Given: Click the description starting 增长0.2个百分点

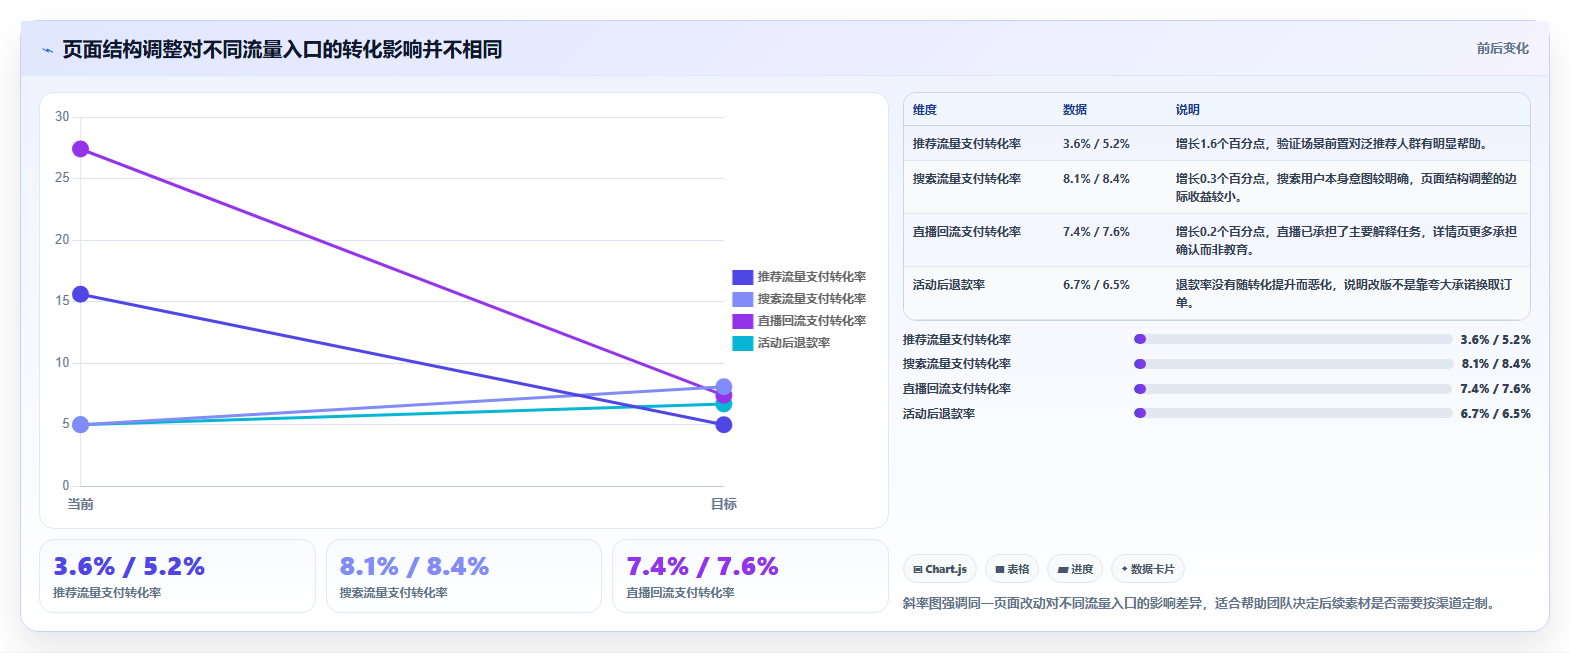Looking at the screenshot, I should (x=1346, y=241).
